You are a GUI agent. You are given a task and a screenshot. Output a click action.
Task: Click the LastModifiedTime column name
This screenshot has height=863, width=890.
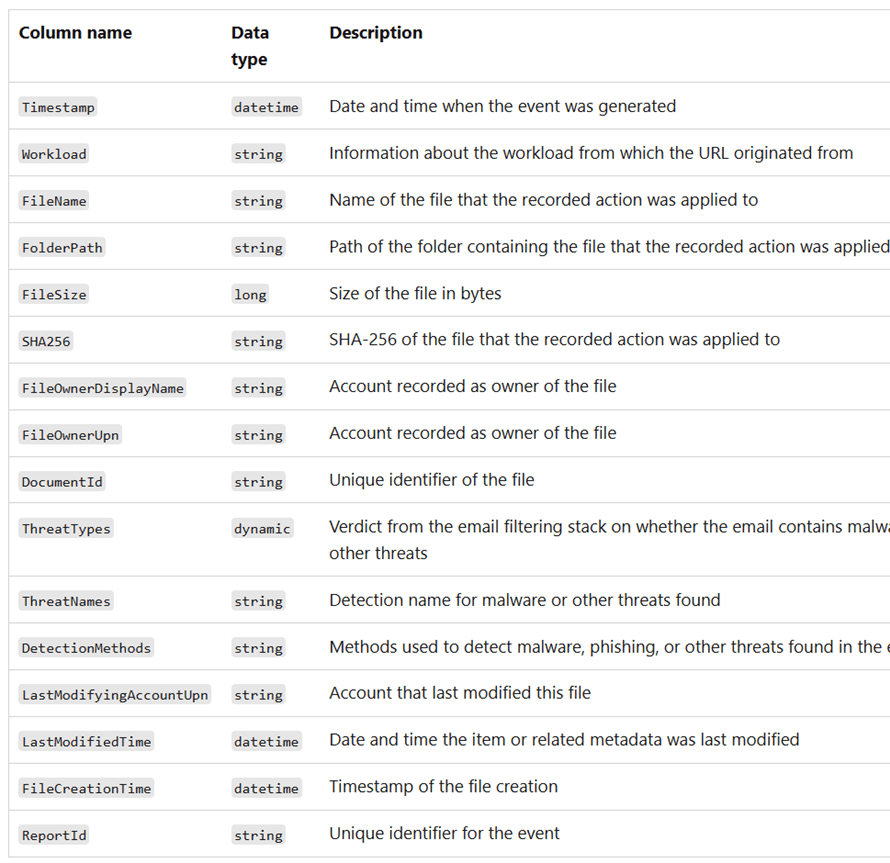(x=87, y=742)
